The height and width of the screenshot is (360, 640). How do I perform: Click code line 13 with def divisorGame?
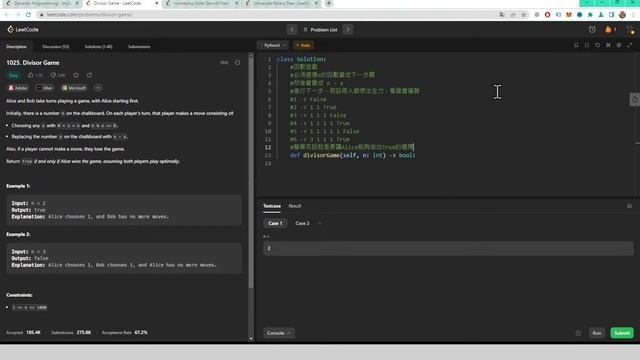tap(353, 155)
